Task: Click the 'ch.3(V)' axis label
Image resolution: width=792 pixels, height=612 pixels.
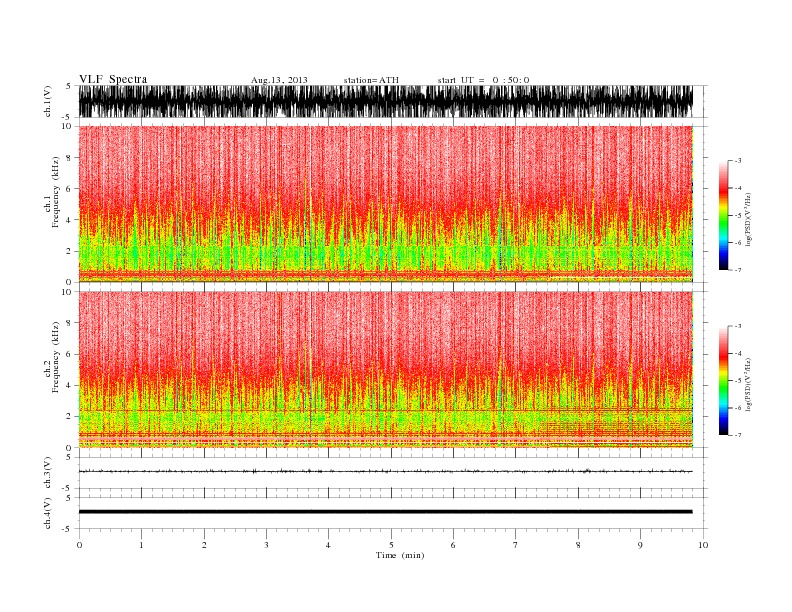Action: point(47,472)
